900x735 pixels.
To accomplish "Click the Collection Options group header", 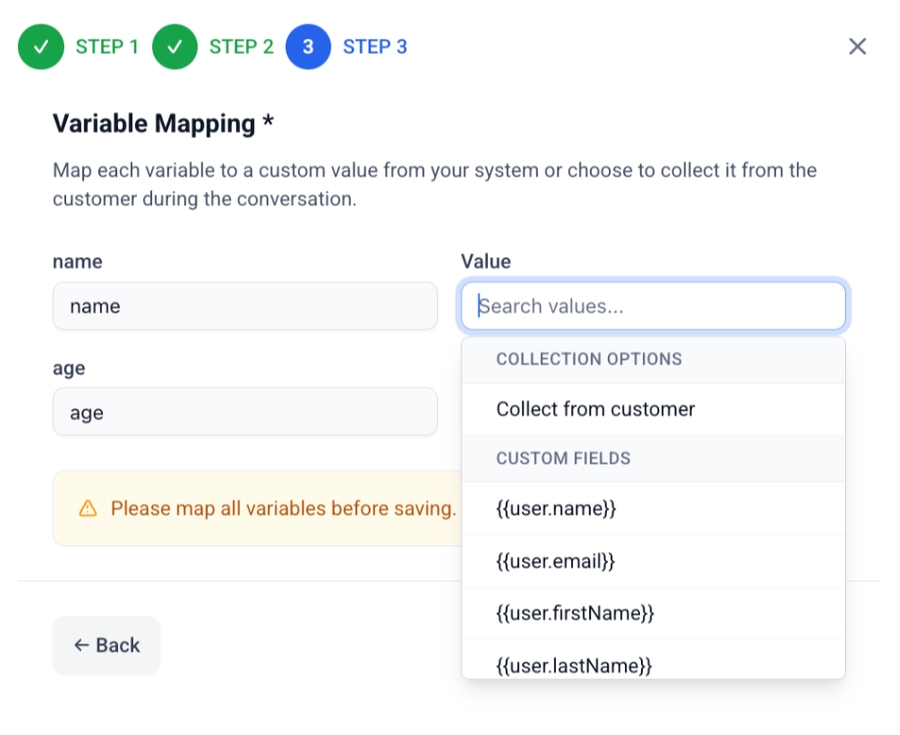I will 589,359.
